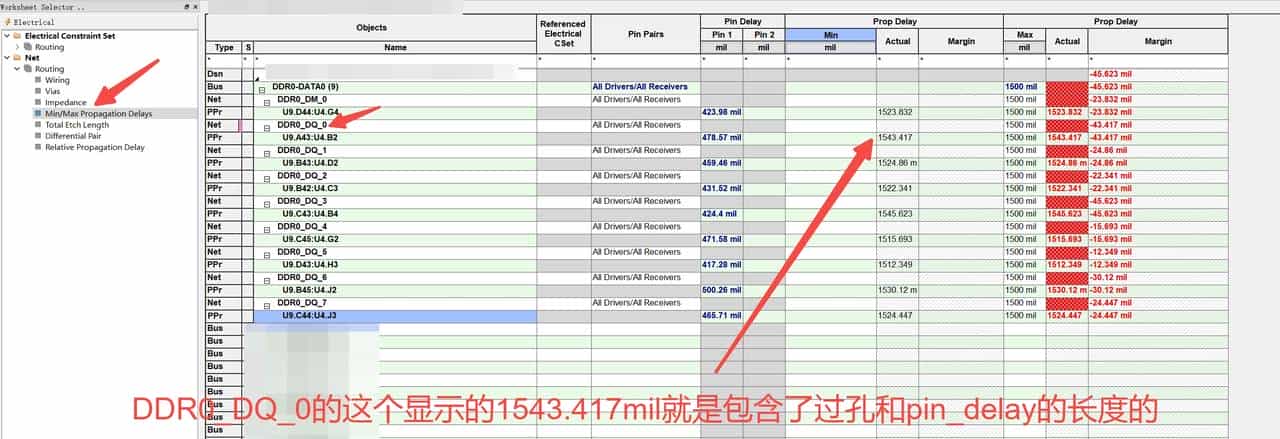Click the Pin 1 column header
The height and width of the screenshot is (439, 1280).
pyautogui.click(x=721, y=34)
